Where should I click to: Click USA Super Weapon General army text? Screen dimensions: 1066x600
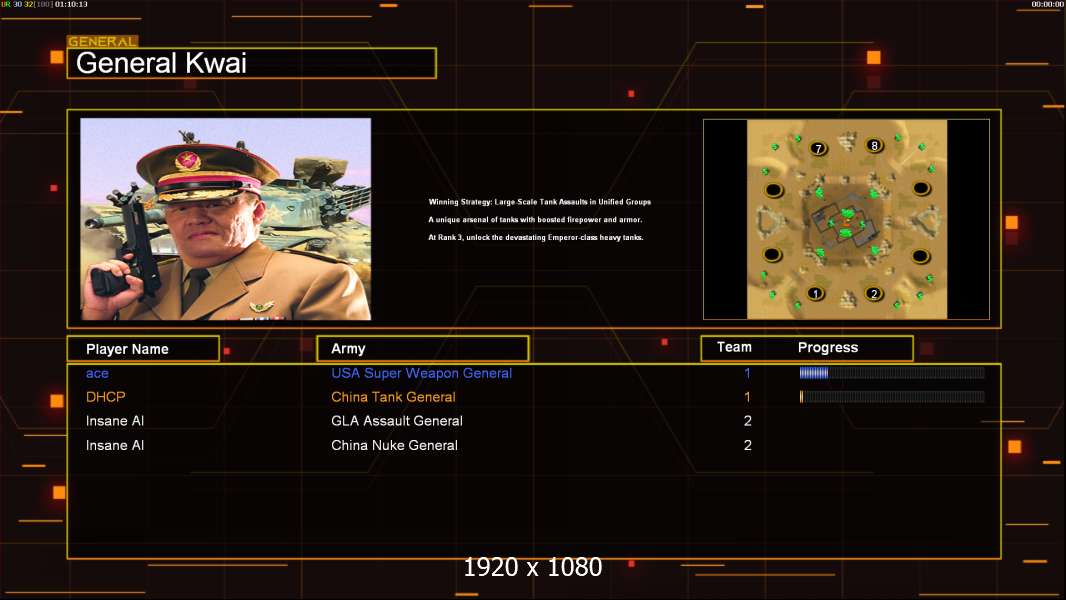[x=422, y=373]
